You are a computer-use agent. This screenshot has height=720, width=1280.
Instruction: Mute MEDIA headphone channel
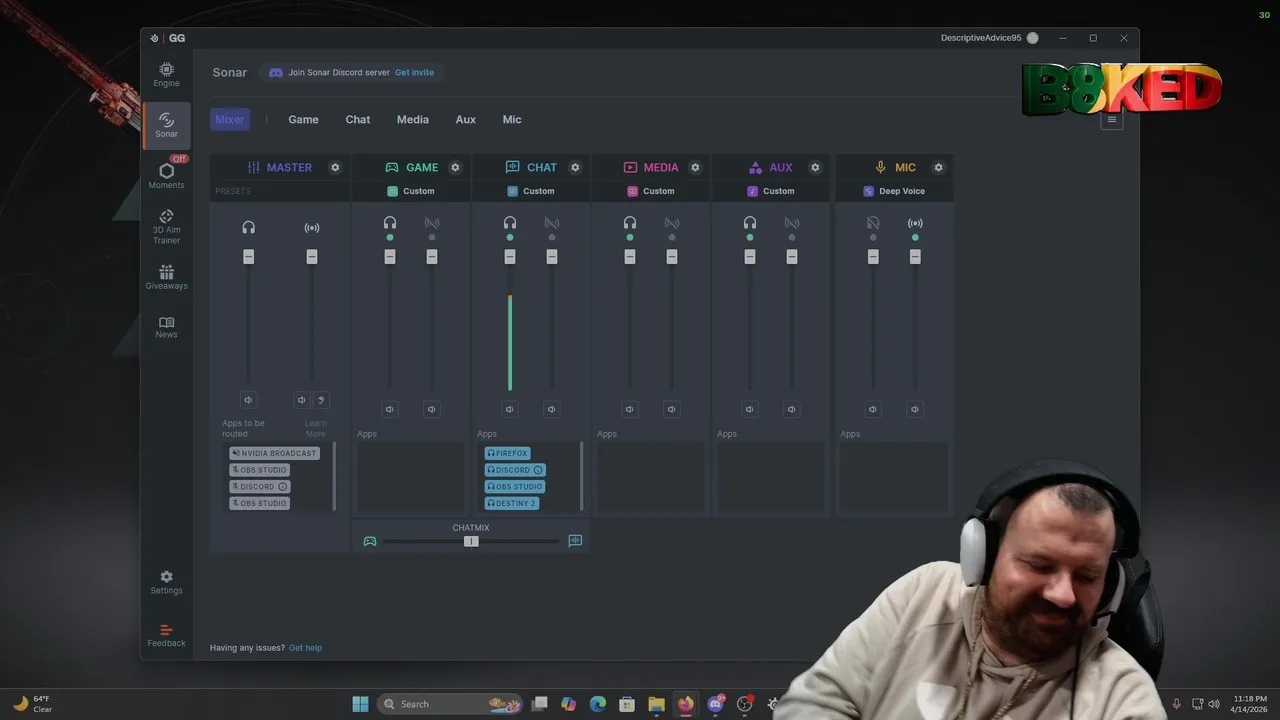(x=630, y=409)
